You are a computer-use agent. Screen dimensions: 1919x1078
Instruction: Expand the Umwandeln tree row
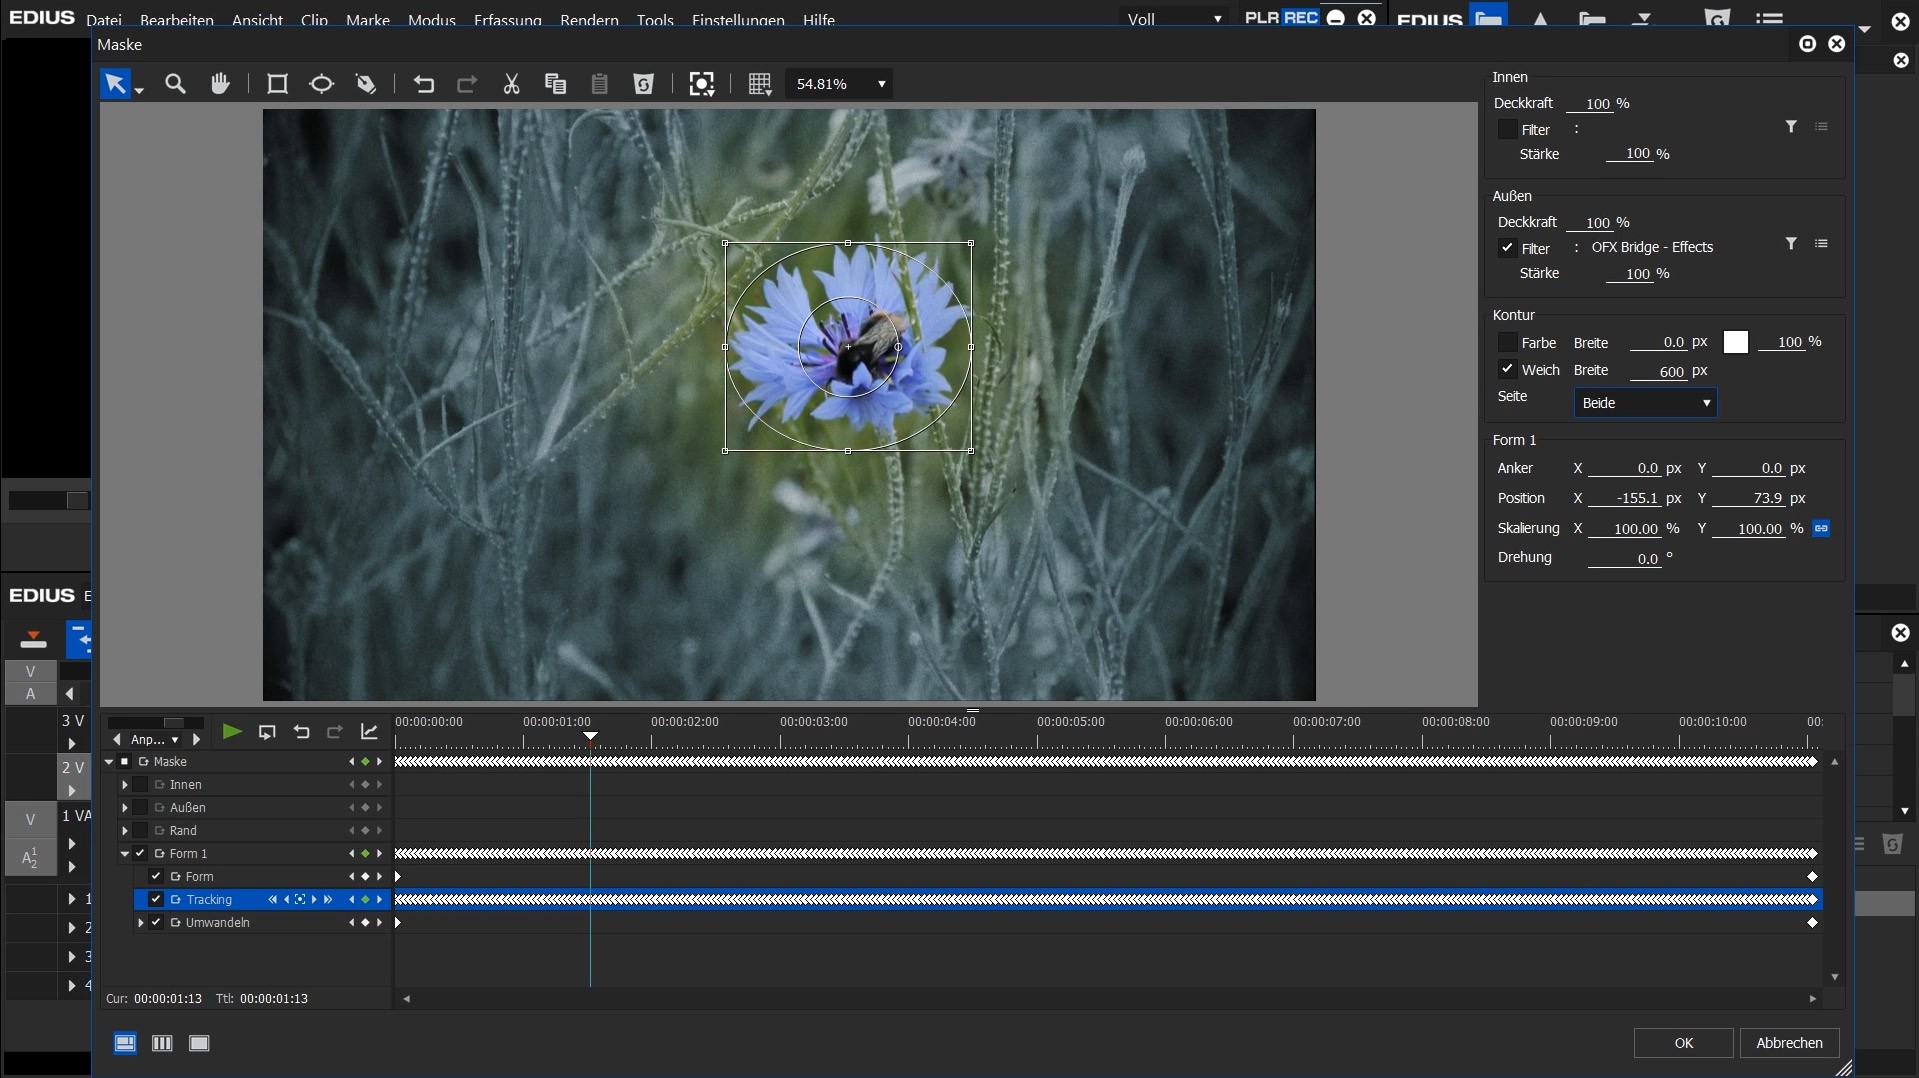(141, 923)
